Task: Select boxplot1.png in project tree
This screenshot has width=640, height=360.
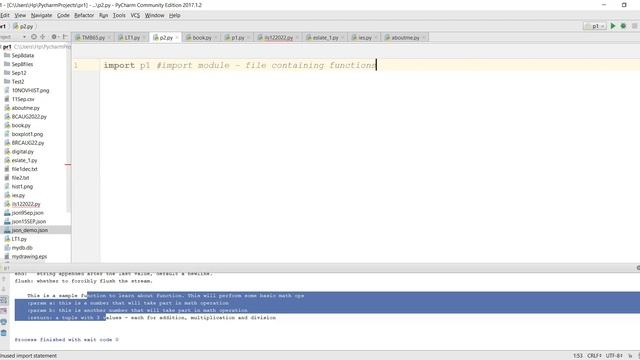Action: tap(24, 134)
